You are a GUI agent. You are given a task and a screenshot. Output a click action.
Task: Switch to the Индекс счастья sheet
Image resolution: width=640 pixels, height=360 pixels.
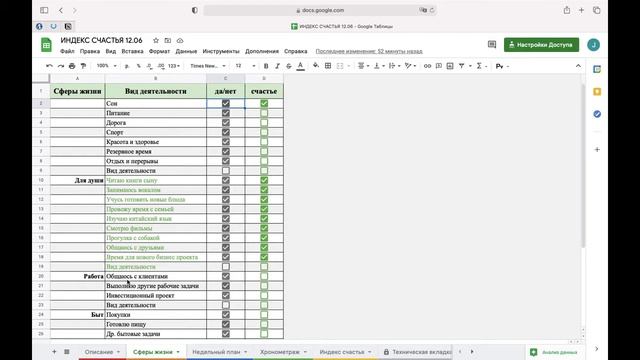click(342, 352)
